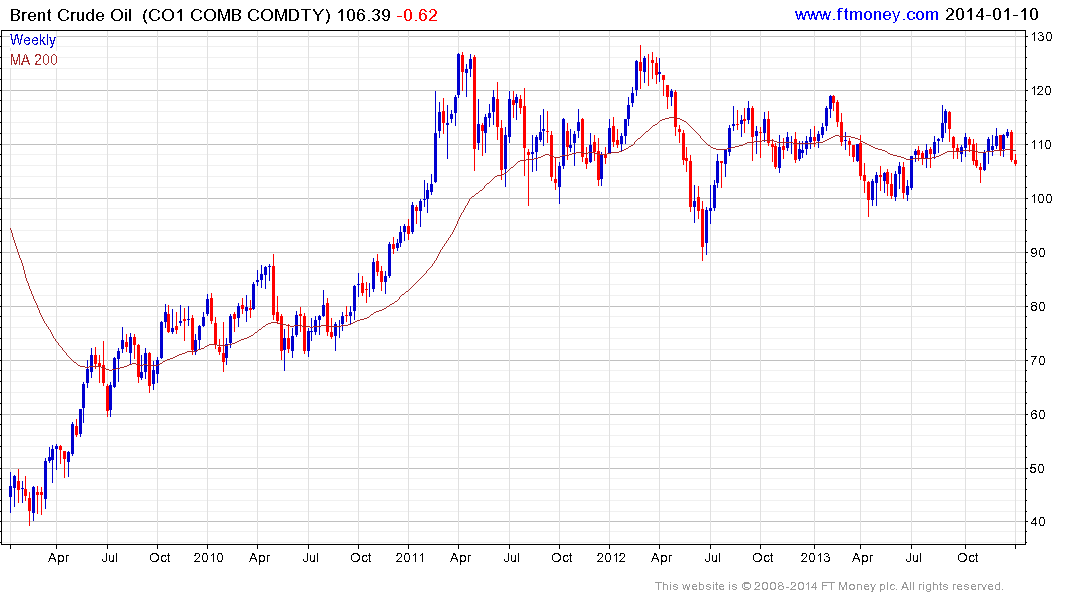Click the 'Oct' label just before 2010

pyautogui.click(x=160, y=557)
